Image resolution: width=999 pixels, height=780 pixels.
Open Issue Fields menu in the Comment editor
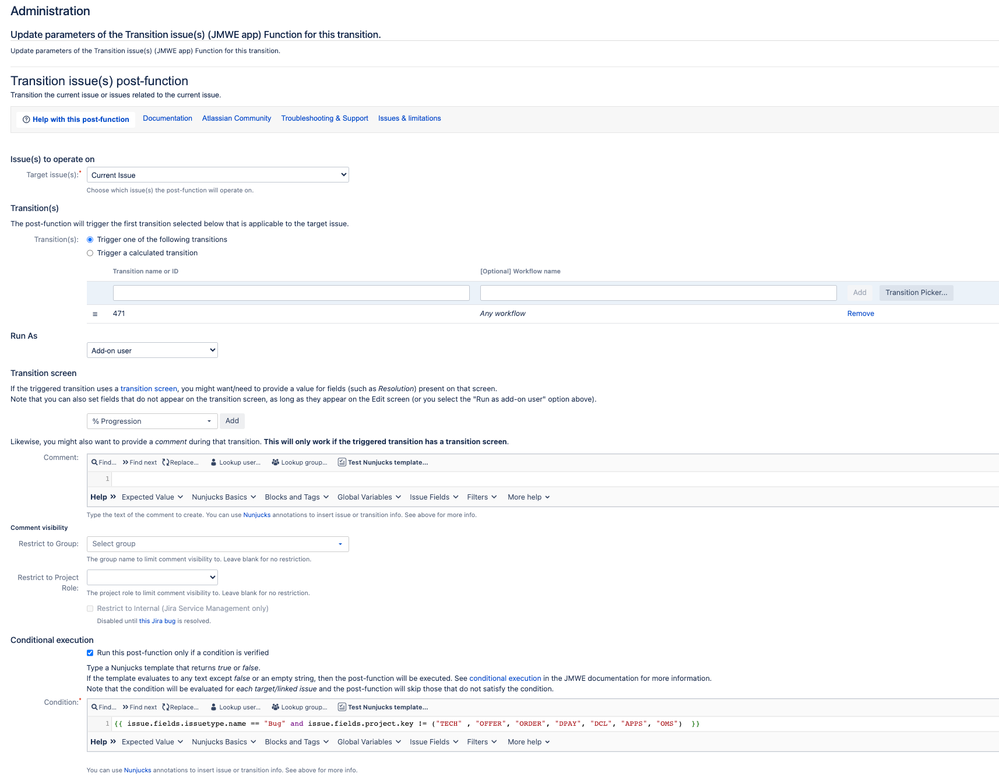[434, 497]
